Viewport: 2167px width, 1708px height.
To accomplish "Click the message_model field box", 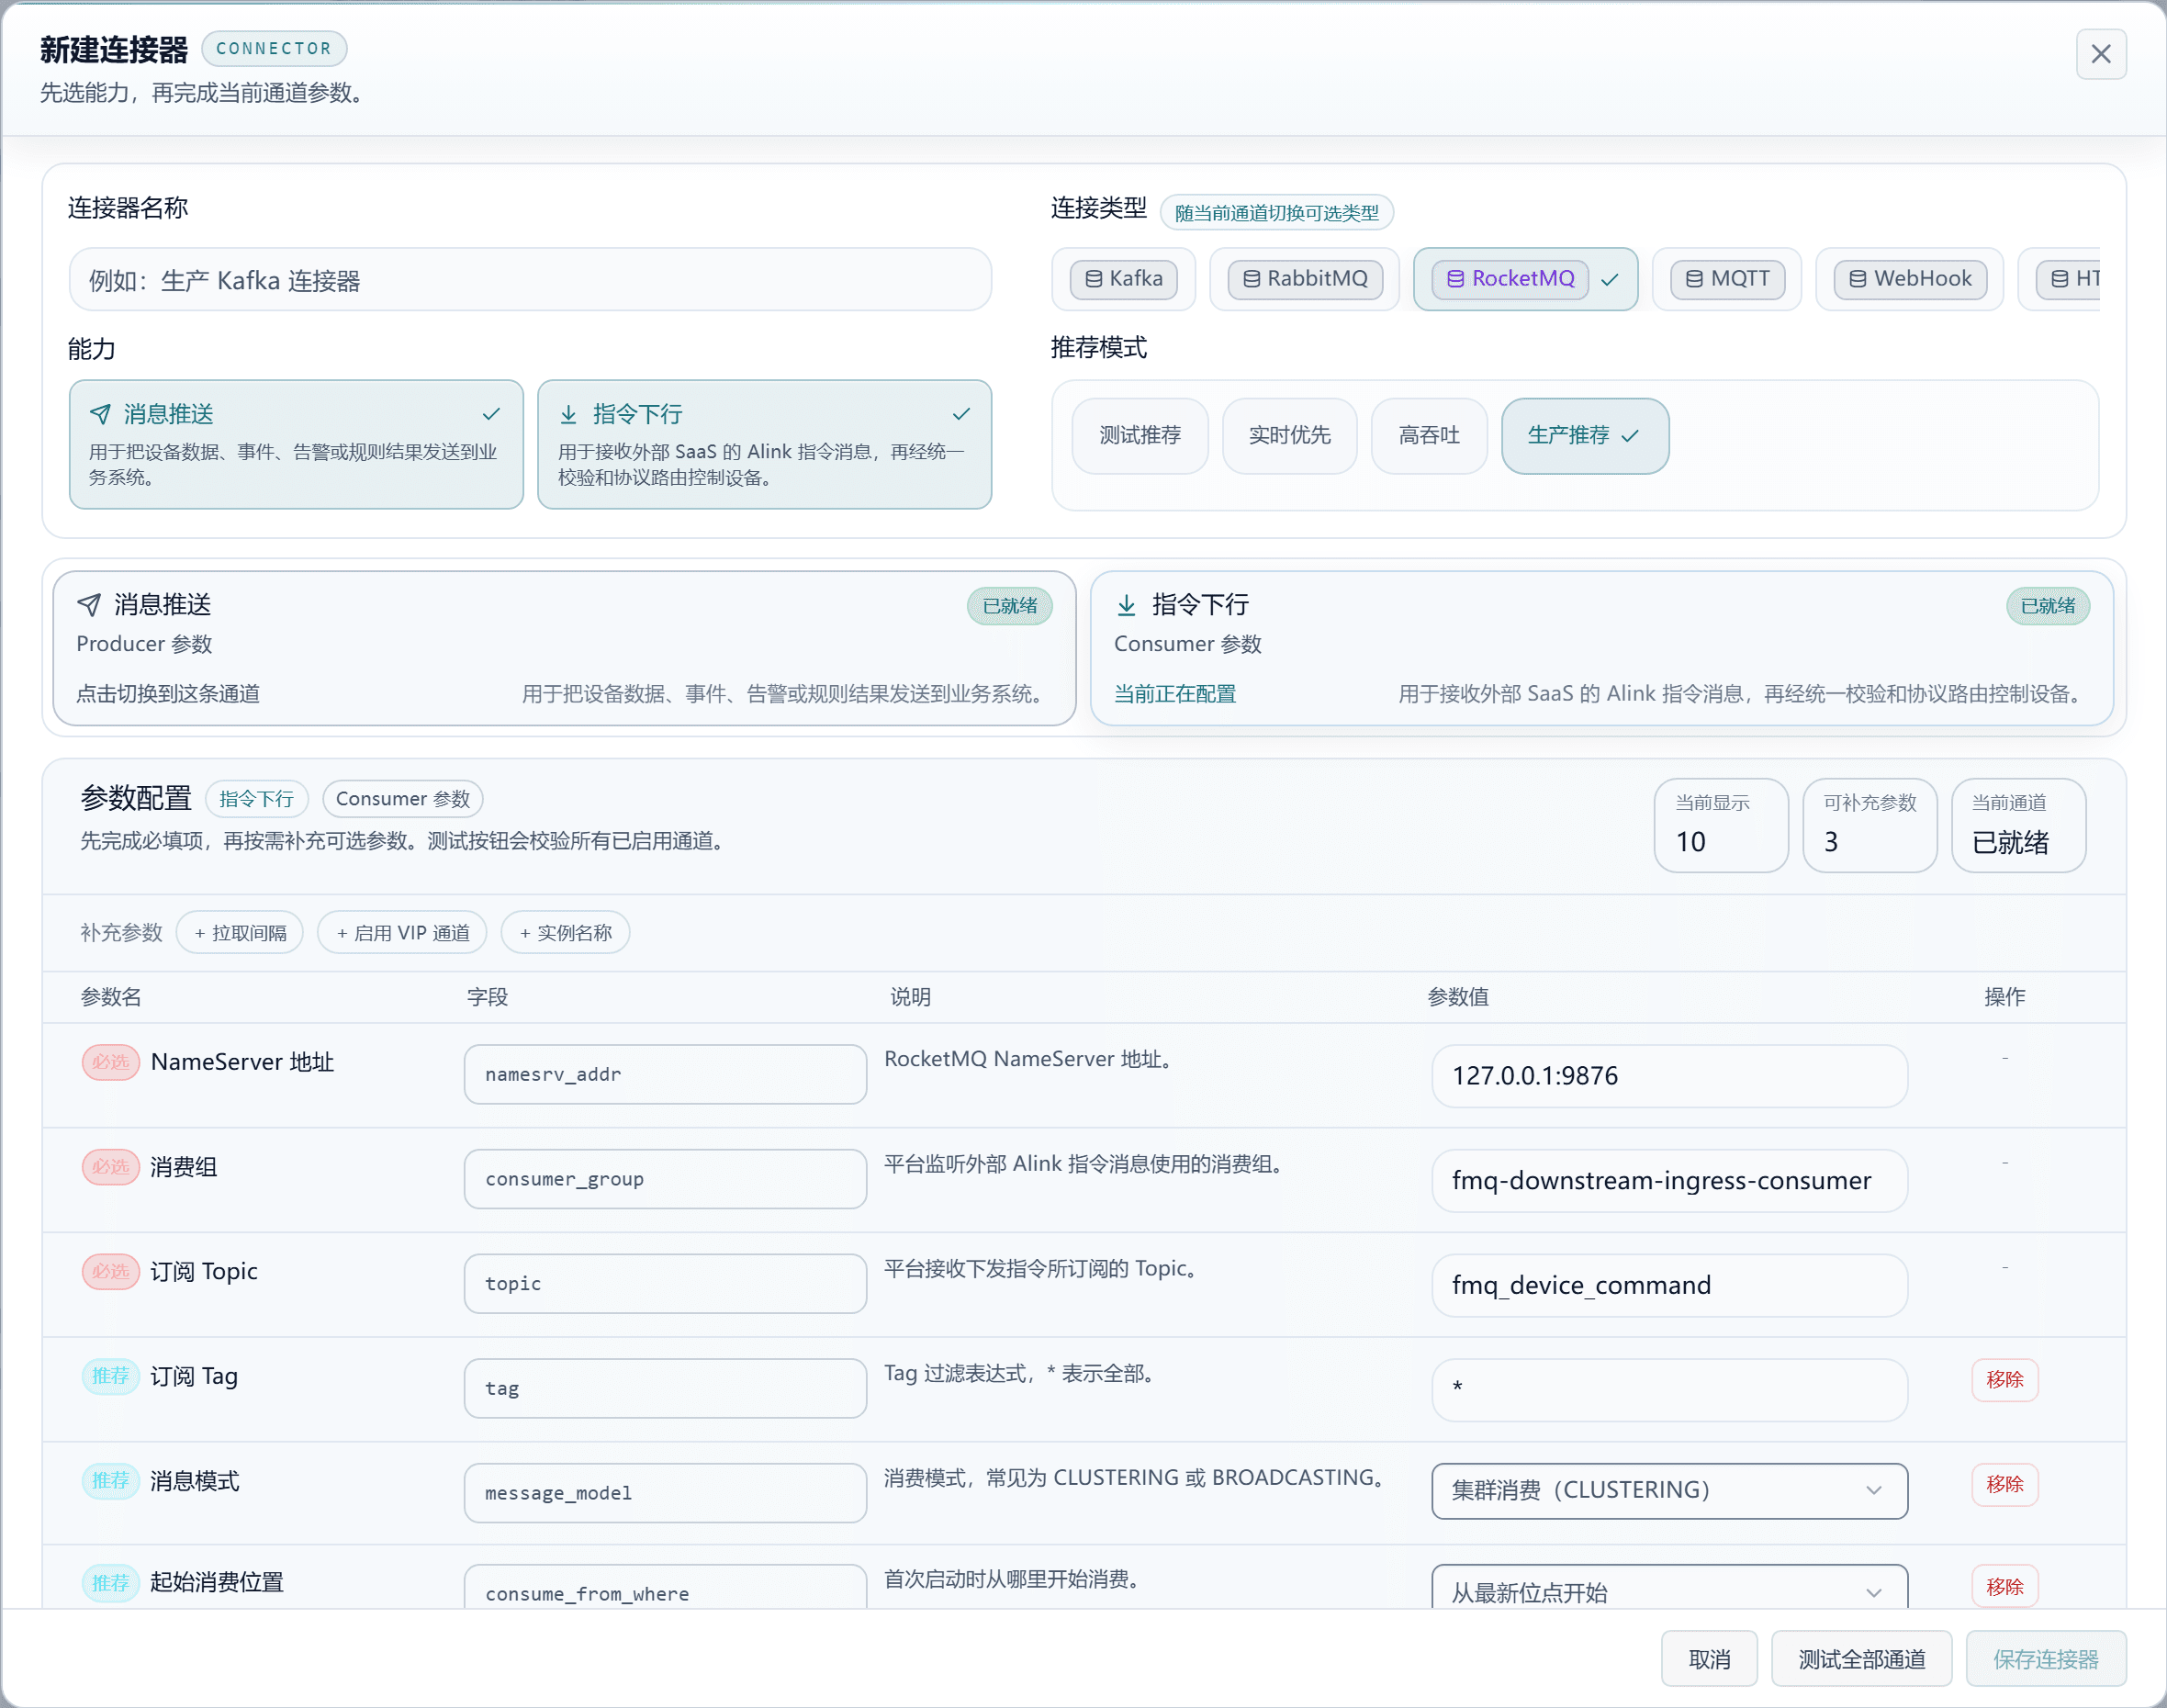I will coord(665,1494).
